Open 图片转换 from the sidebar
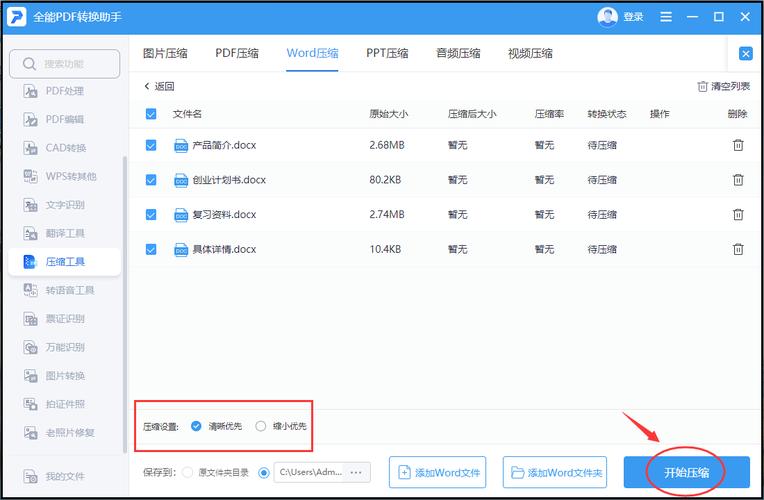Viewport: 764px width, 500px height. pos(54,376)
